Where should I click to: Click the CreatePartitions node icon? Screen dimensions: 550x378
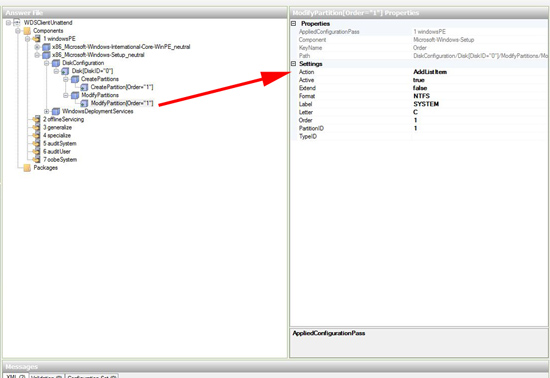tap(75, 79)
